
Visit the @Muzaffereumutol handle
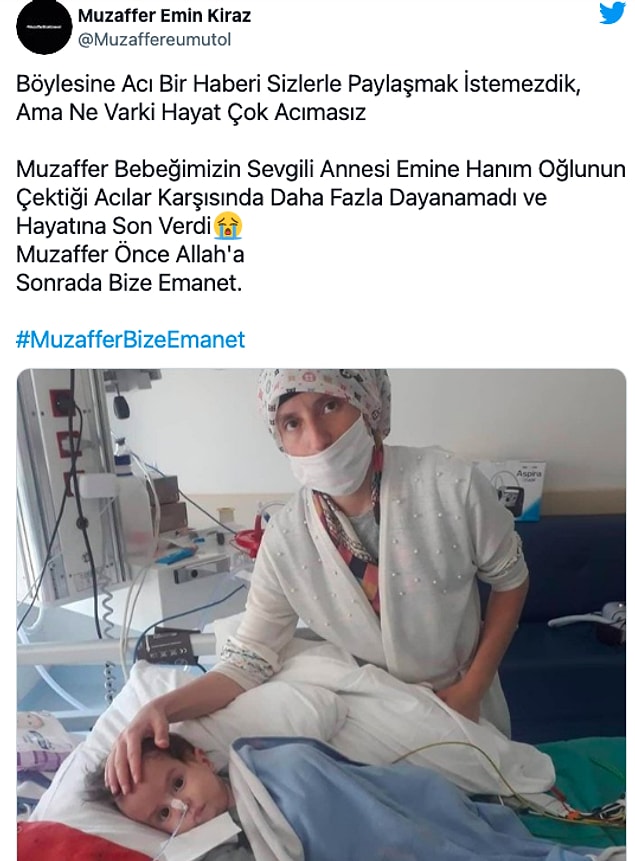pos(154,40)
